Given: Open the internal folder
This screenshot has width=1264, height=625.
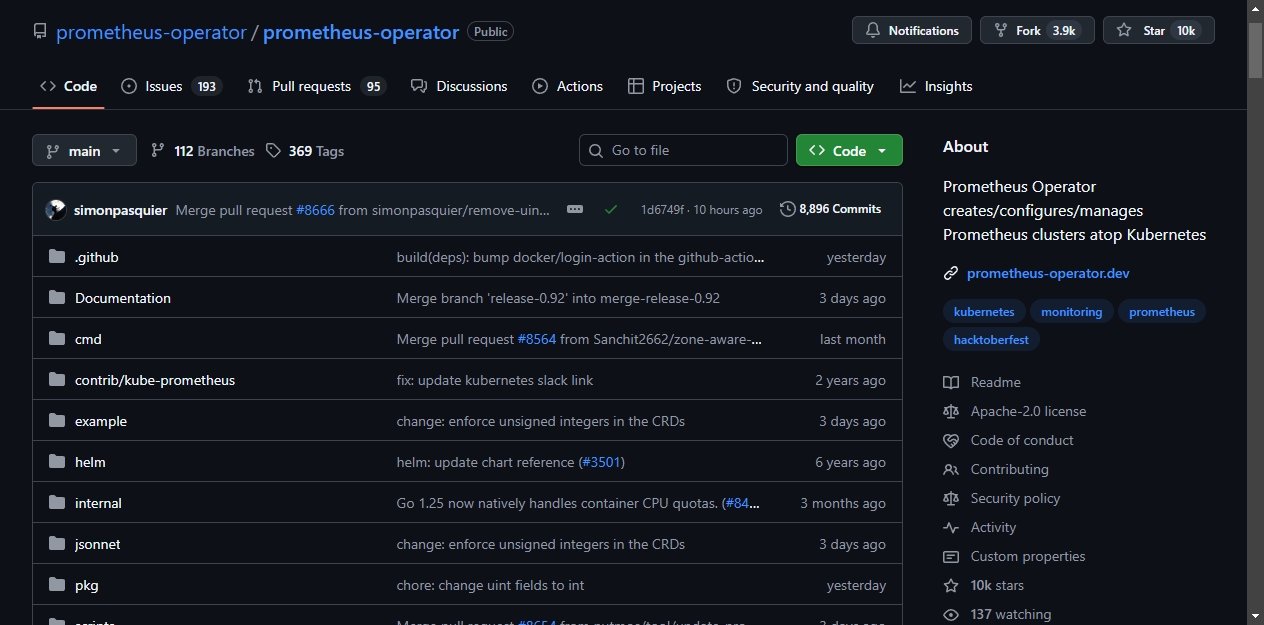Looking at the screenshot, I should coord(98,503).
